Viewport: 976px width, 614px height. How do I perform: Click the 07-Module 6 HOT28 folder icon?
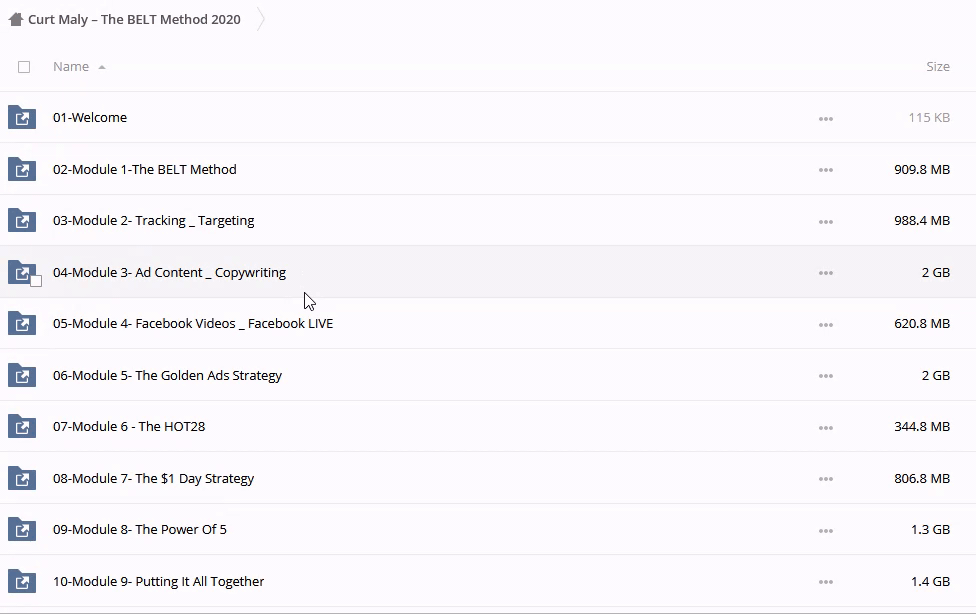(21, 427)
